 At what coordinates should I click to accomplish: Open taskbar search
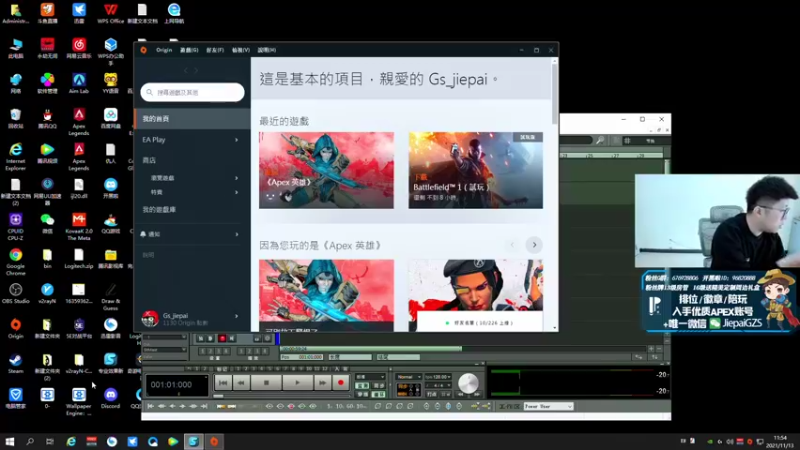coord(30,441)
